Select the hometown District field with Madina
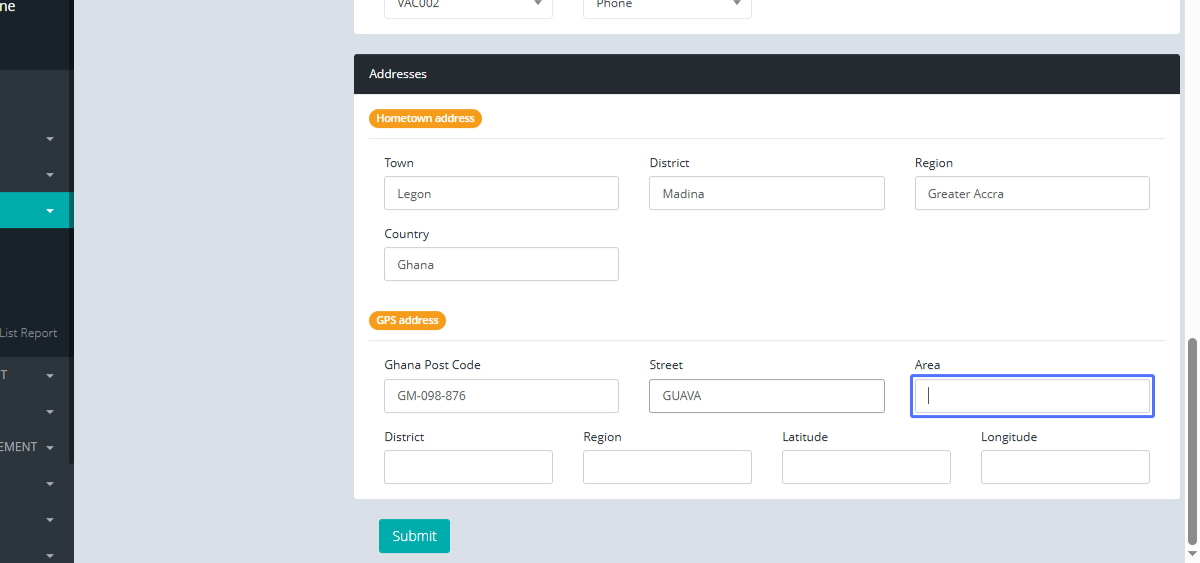The image size is (1200, 563). click(x=766, y=194)
